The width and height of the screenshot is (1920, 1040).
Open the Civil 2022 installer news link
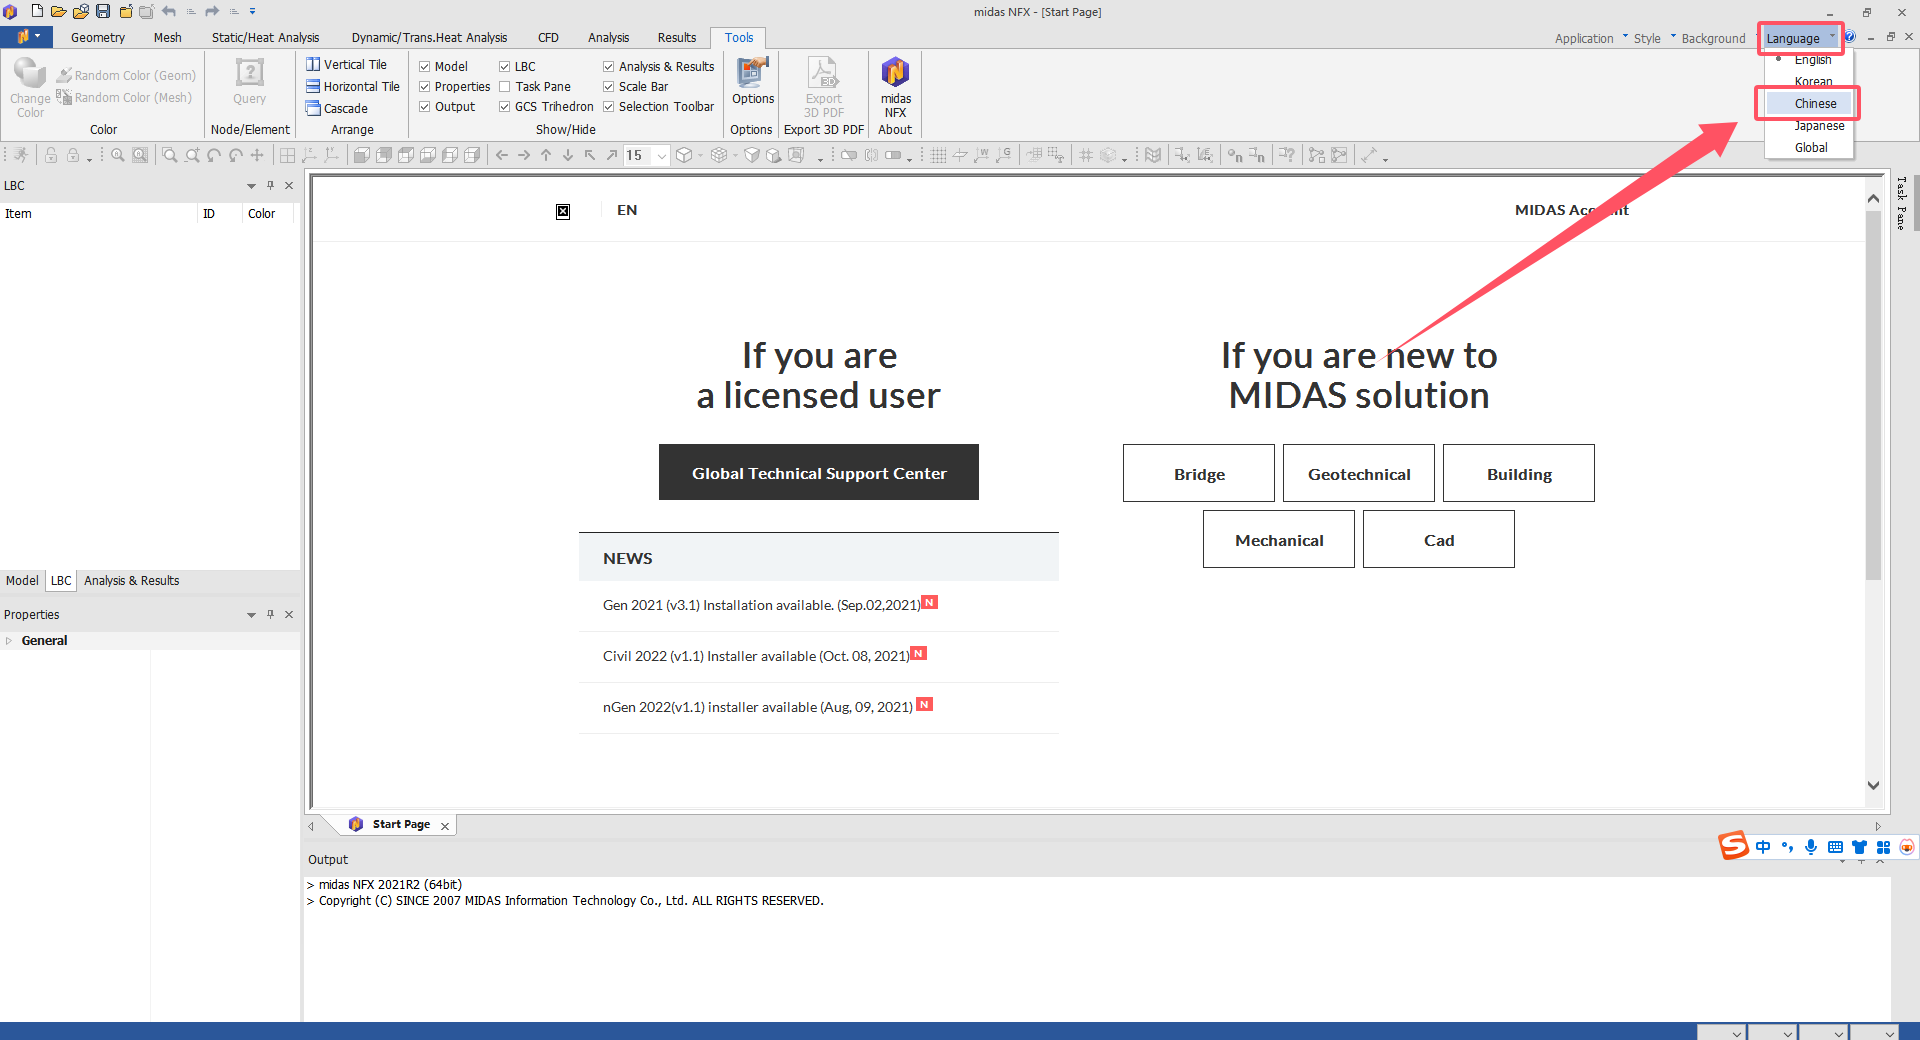[756, 656]
